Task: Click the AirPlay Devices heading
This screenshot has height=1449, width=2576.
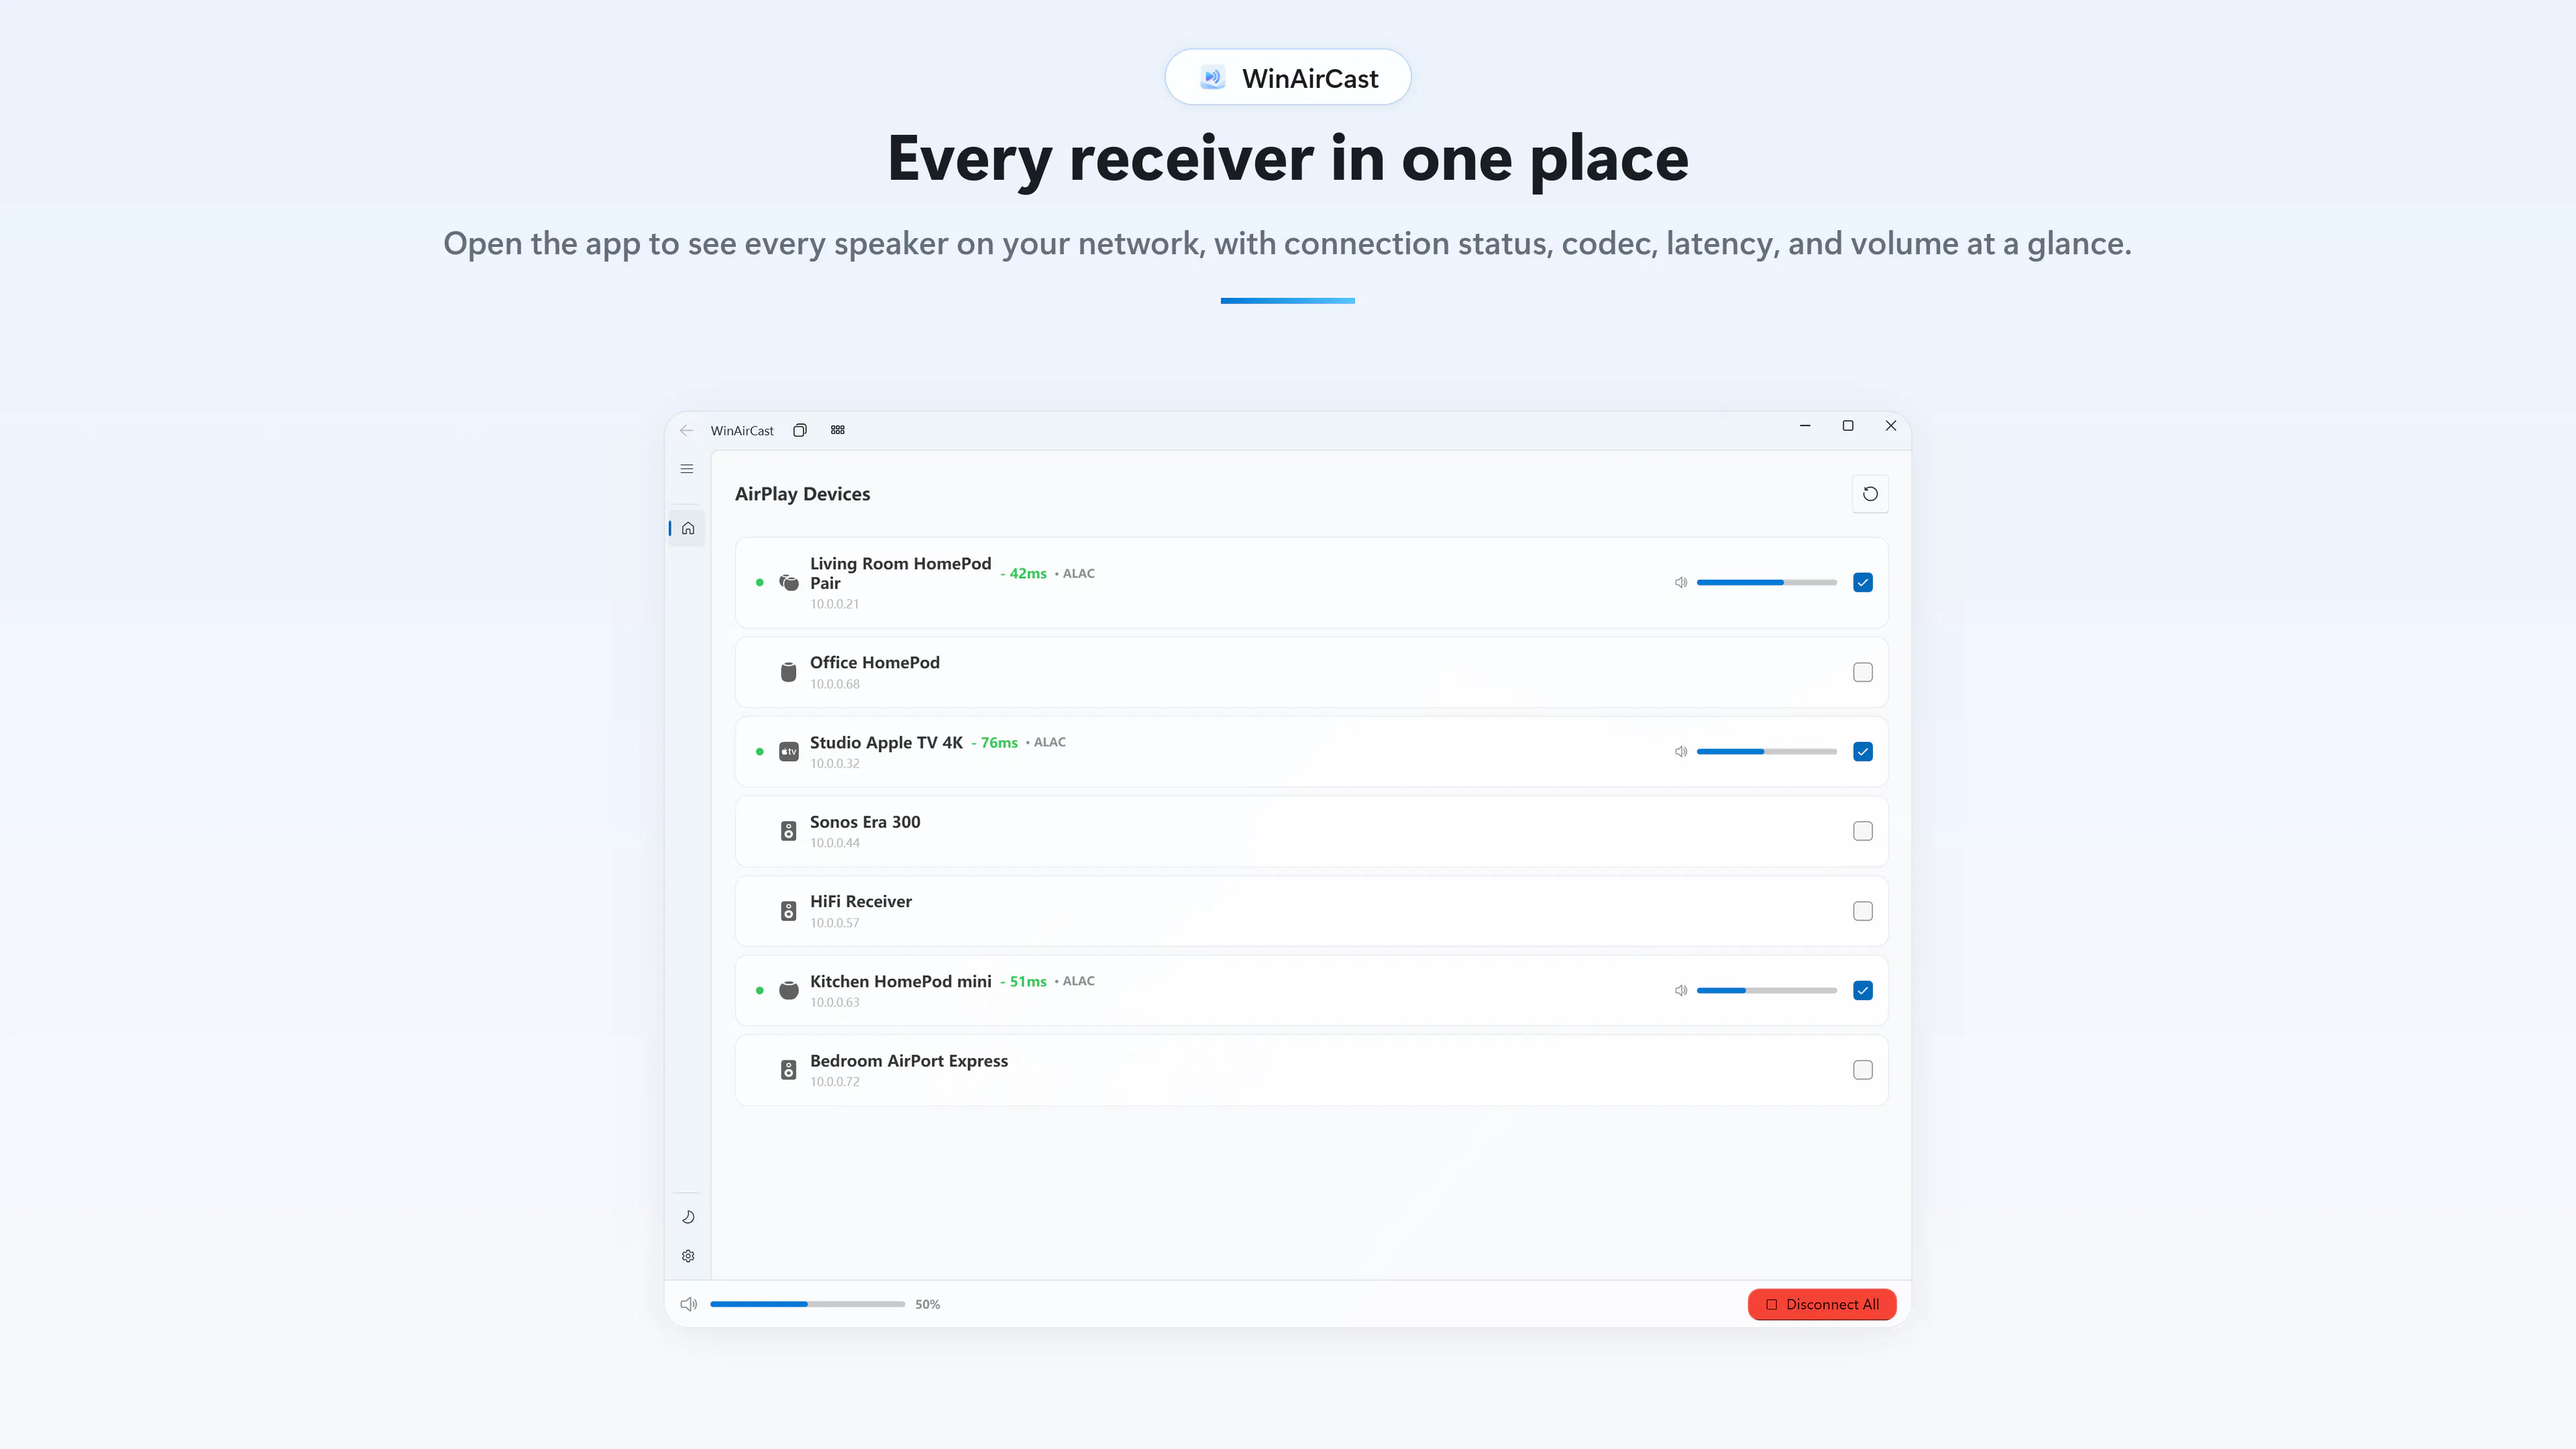Action: [802, 494]
